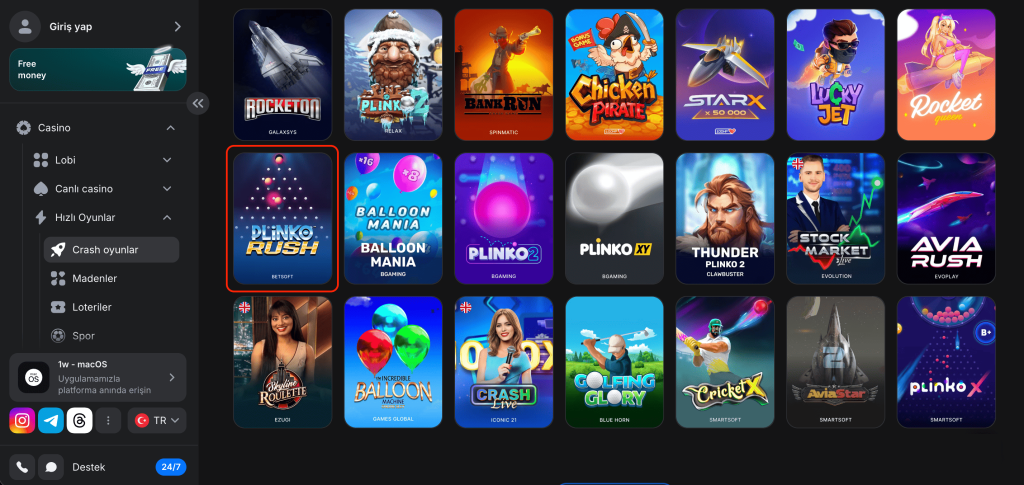The height and width of the screenshot is (485, 1024).
Task: Click the Free money banner
Action: (x=98, y=70)
